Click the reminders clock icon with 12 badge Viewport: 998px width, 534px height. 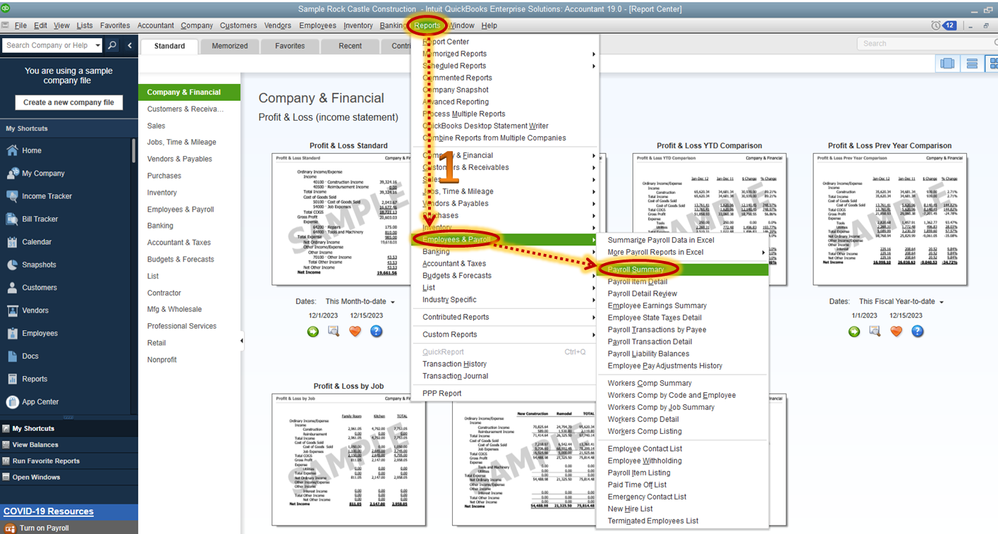pos(944,25)
